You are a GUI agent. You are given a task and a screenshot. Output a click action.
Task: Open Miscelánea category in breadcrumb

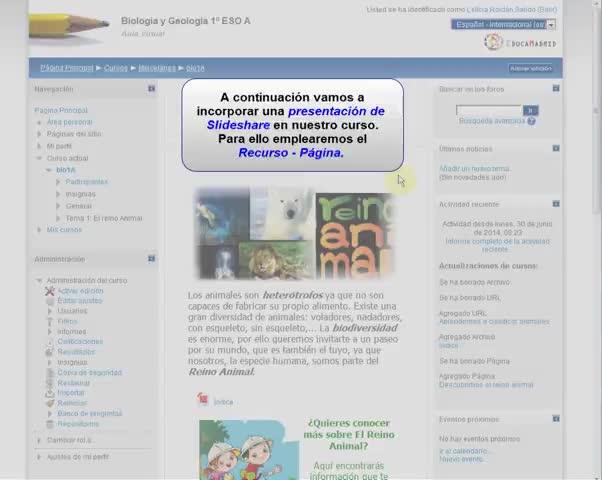157,68
